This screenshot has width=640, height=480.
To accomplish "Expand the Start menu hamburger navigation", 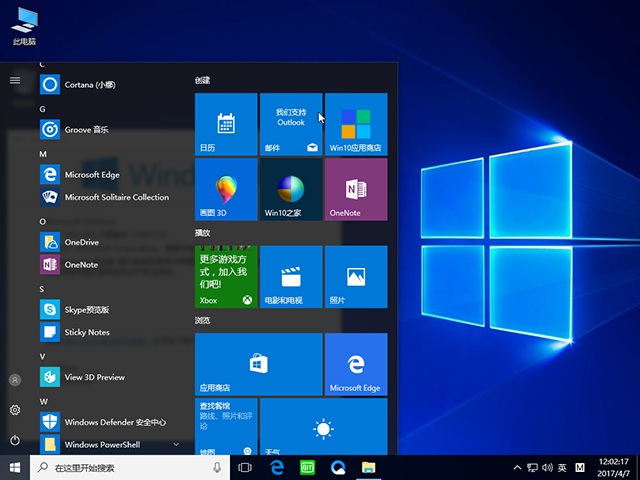I will coord(15,80).
